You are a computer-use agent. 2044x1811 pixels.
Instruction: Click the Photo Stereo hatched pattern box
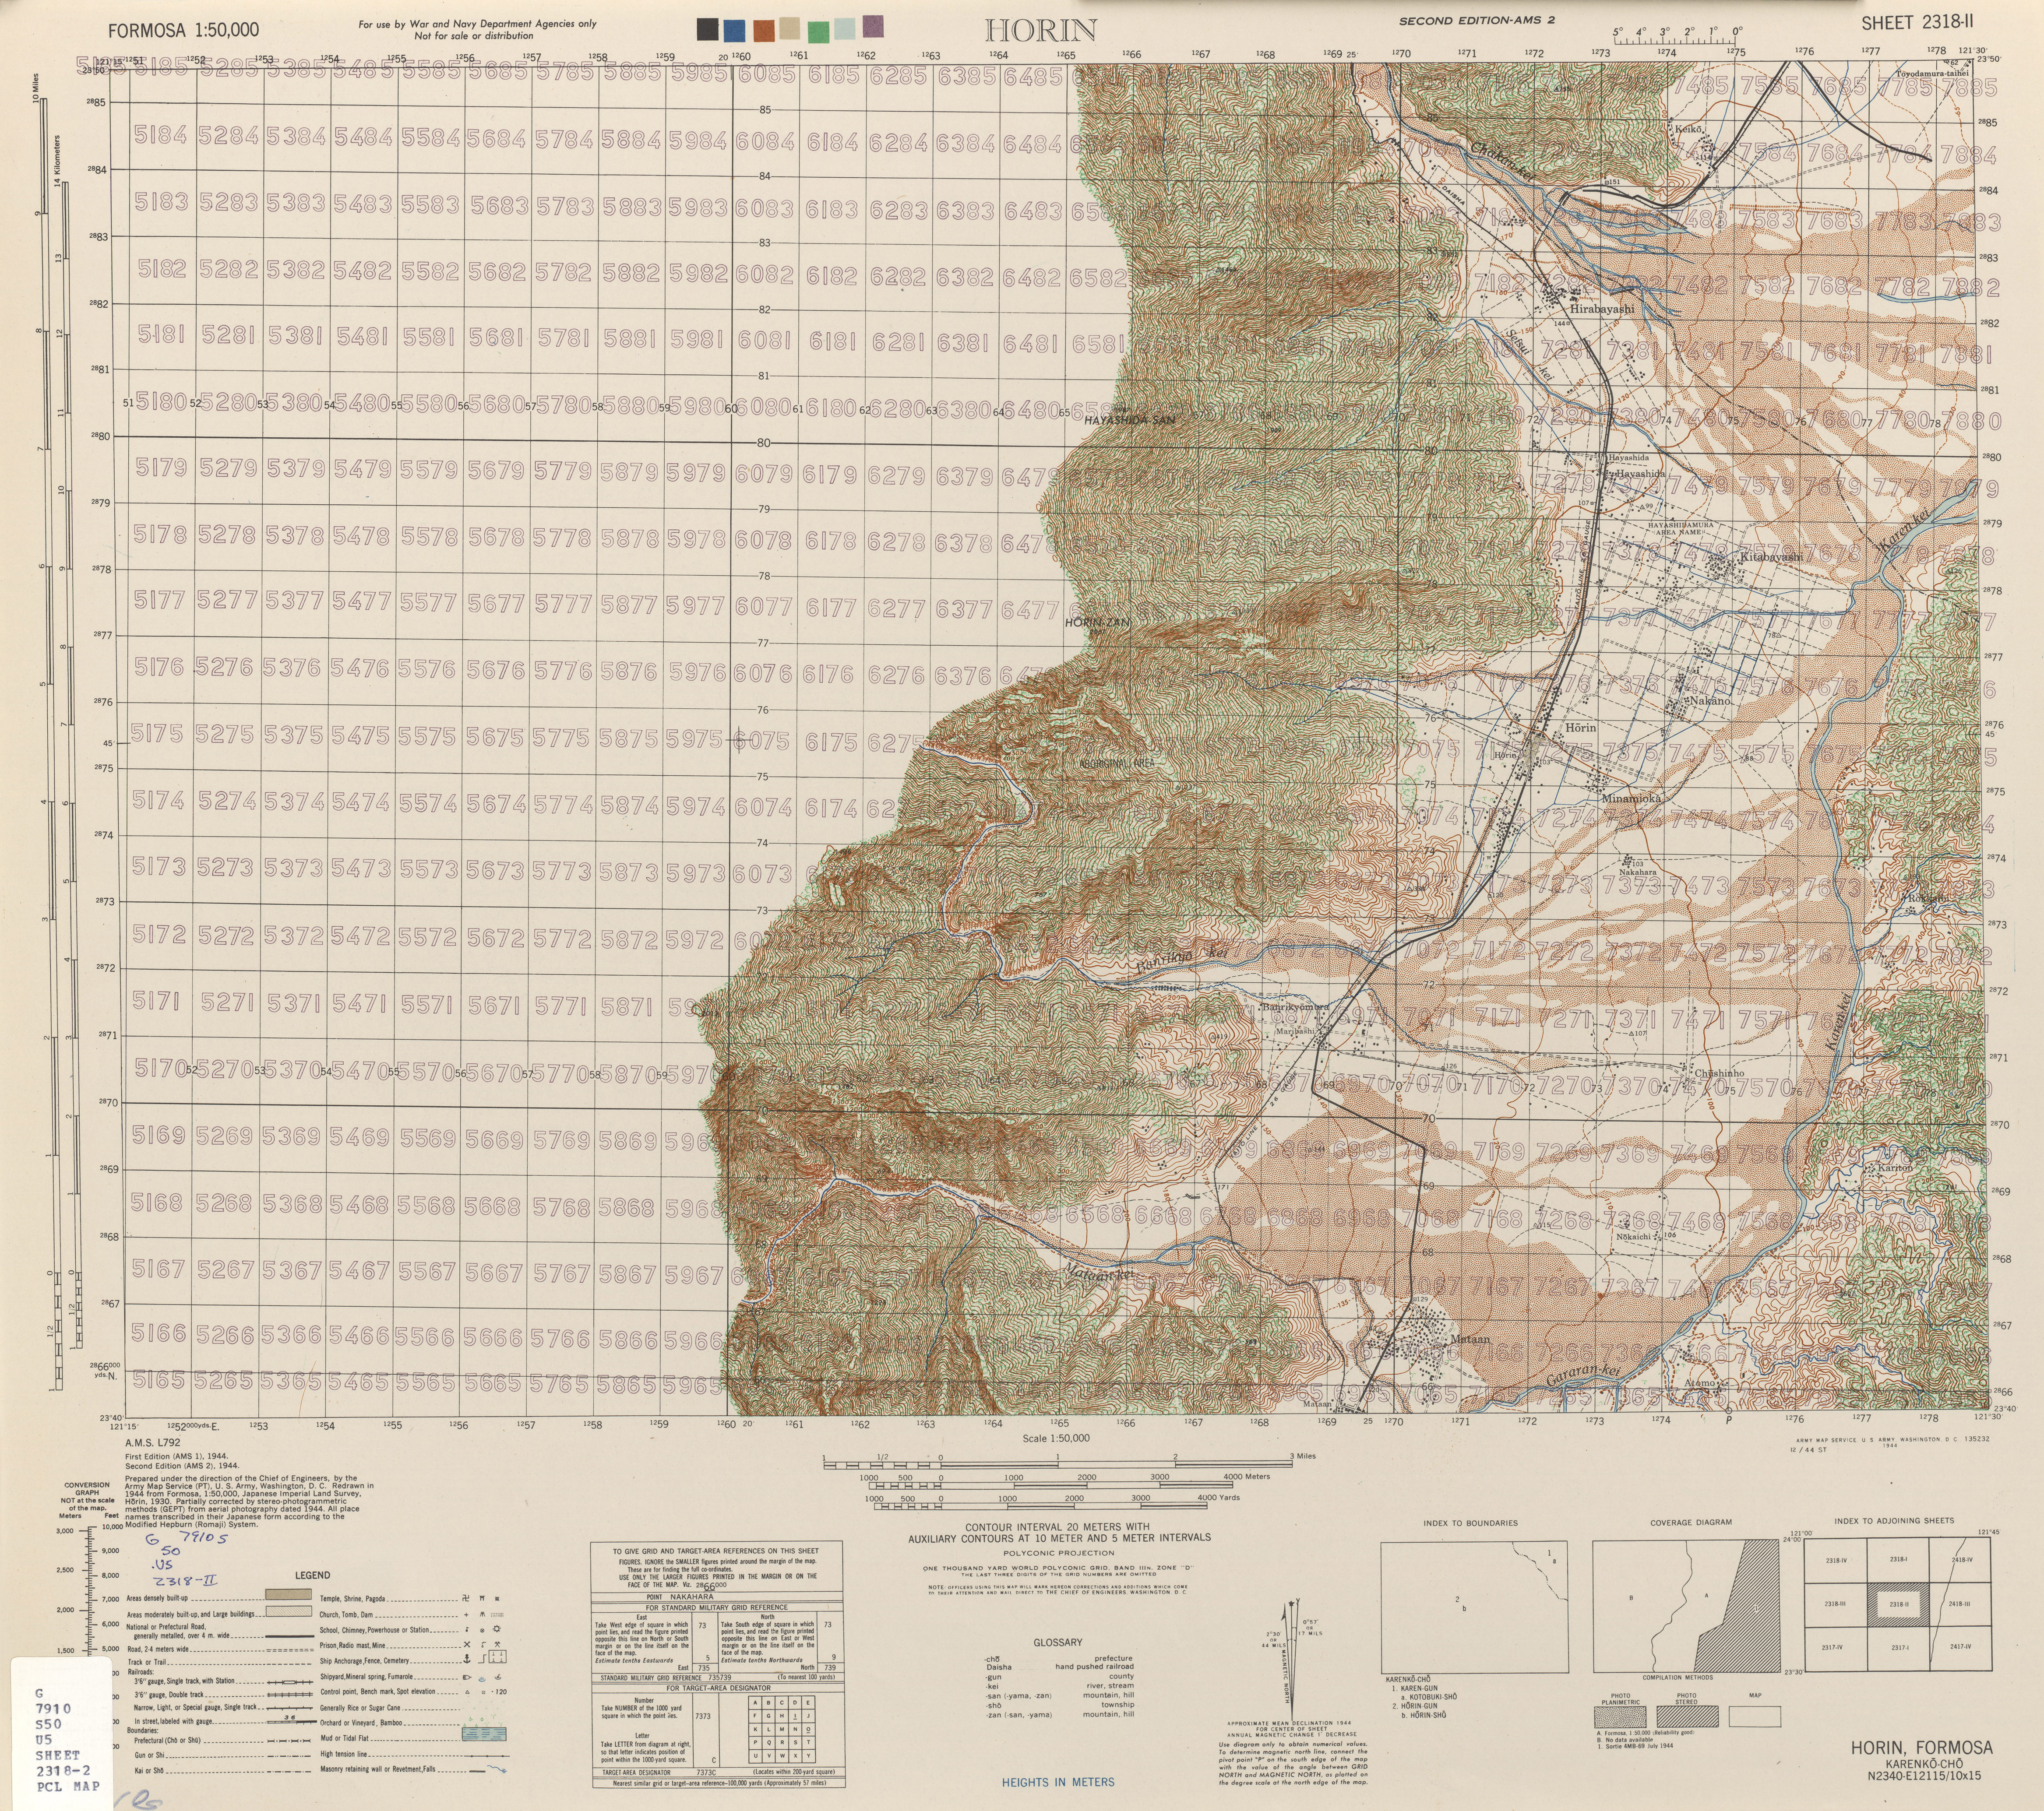(x=1688, y=1717)
